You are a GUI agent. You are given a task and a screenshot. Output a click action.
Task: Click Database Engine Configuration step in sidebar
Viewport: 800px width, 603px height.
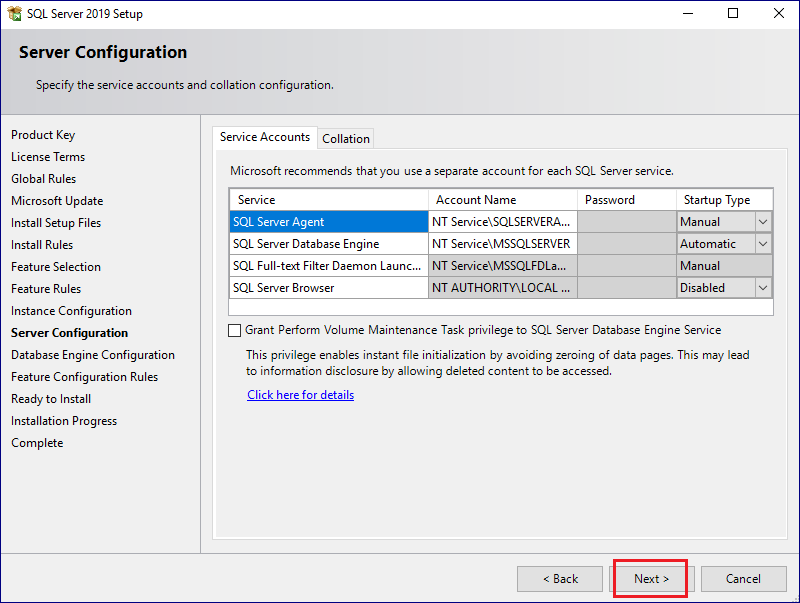pyautogui.click(x=93, y=355)
